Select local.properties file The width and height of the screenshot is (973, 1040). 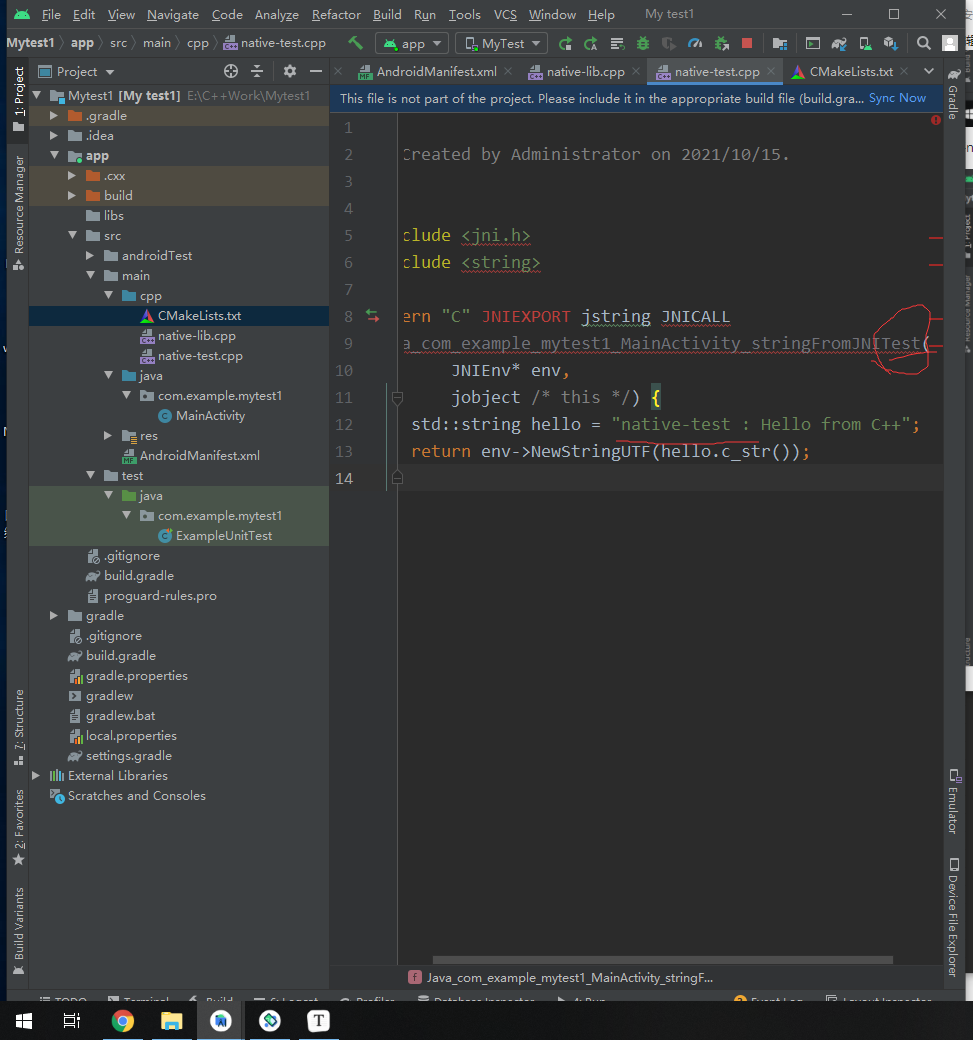pyautogui.click(x=131, y=736)
